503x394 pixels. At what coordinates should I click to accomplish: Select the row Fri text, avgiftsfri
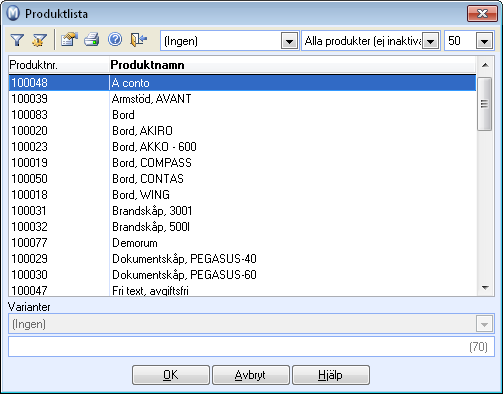tap(242, 290)
